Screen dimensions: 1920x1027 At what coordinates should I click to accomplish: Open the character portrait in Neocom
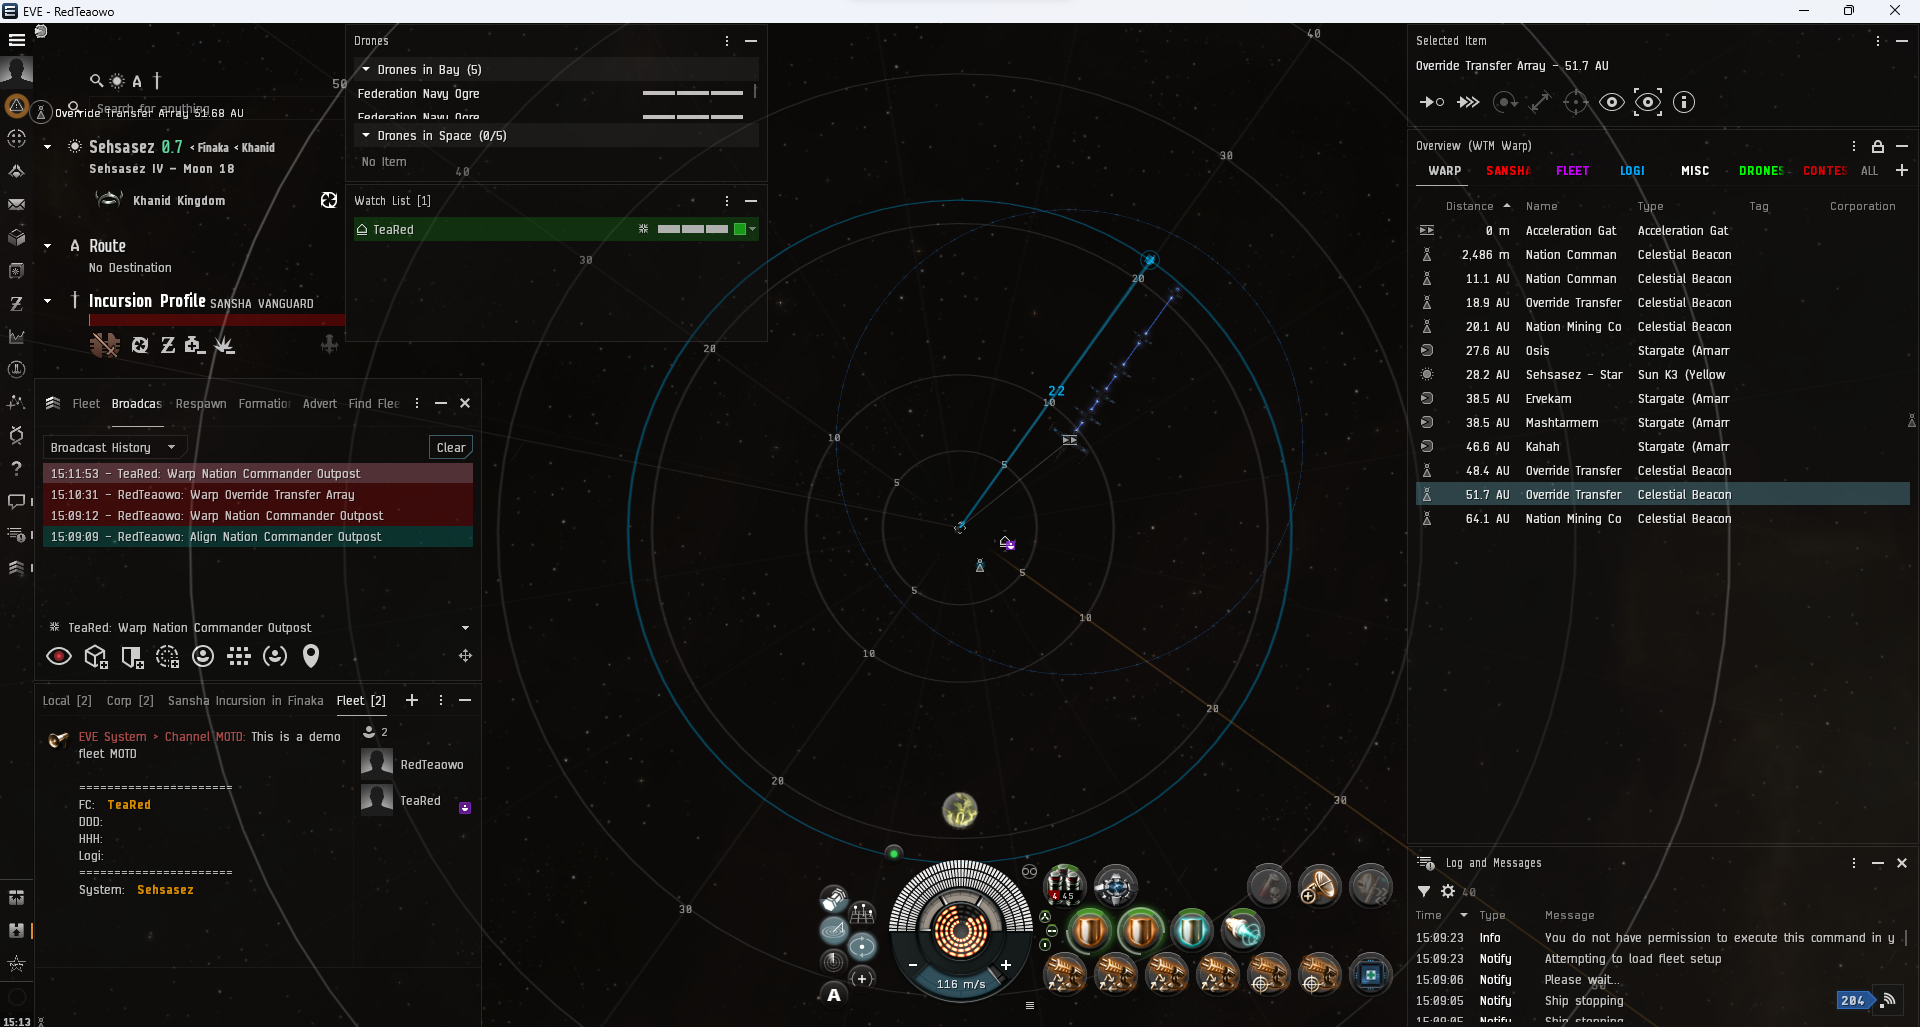[17, 72]
